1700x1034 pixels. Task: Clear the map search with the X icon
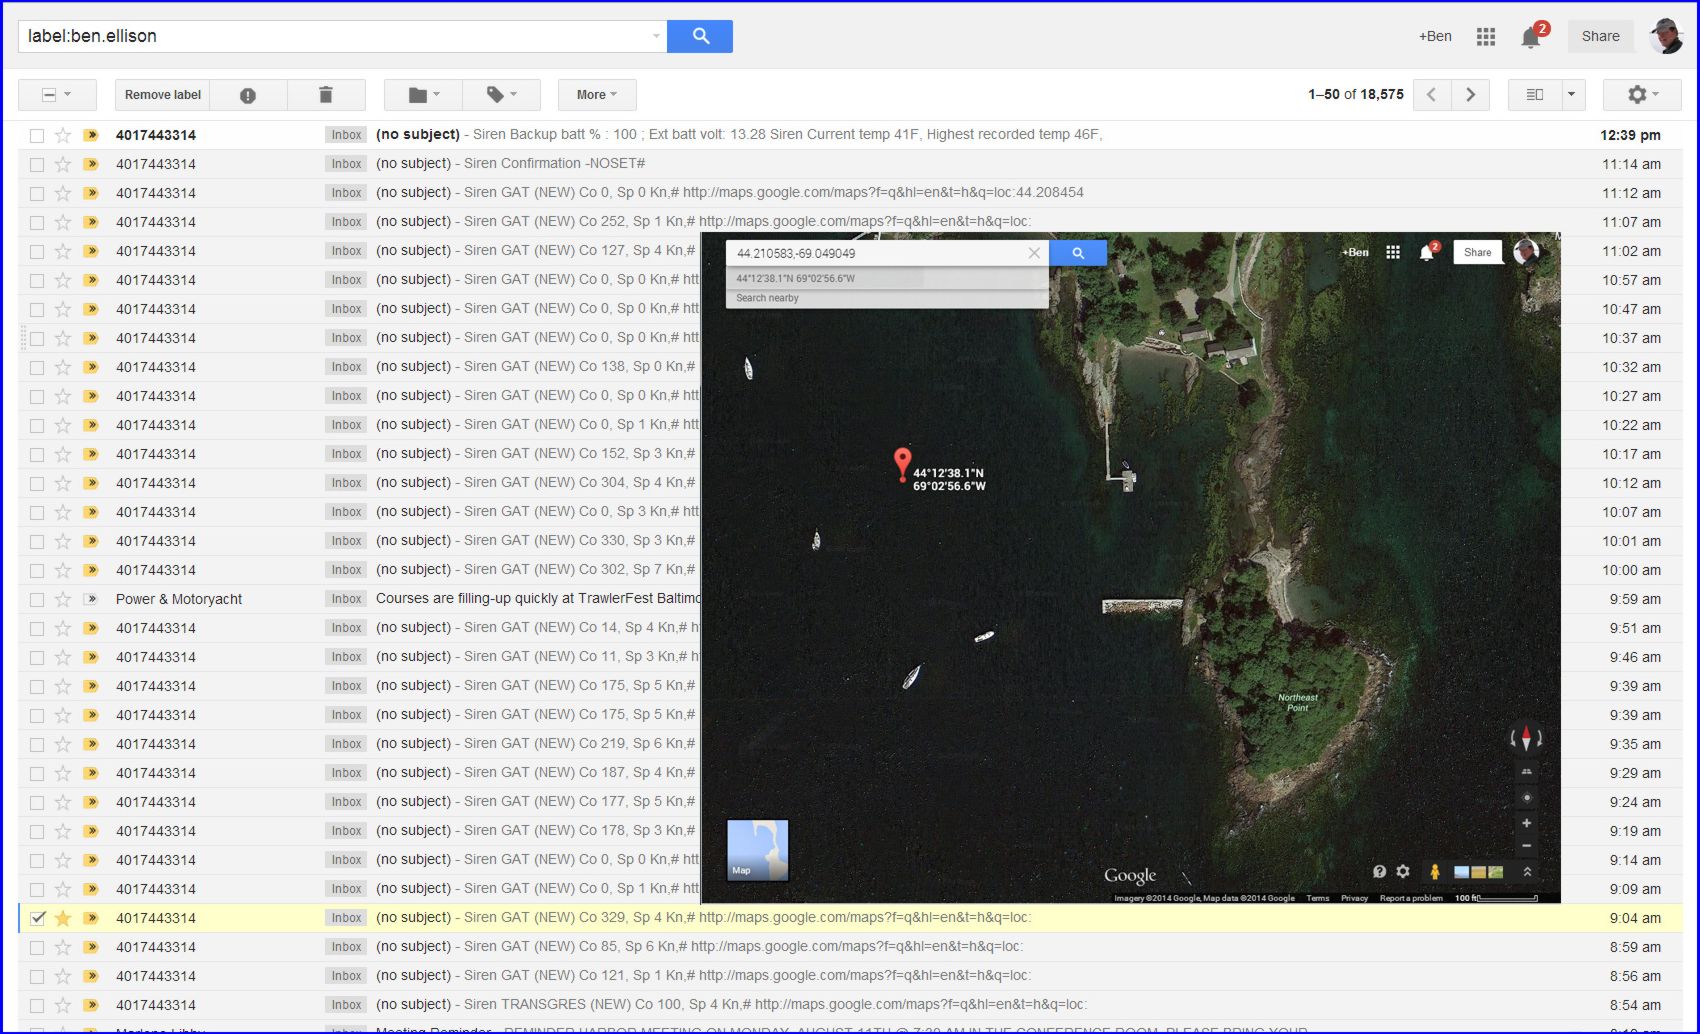click(1034, 253)
